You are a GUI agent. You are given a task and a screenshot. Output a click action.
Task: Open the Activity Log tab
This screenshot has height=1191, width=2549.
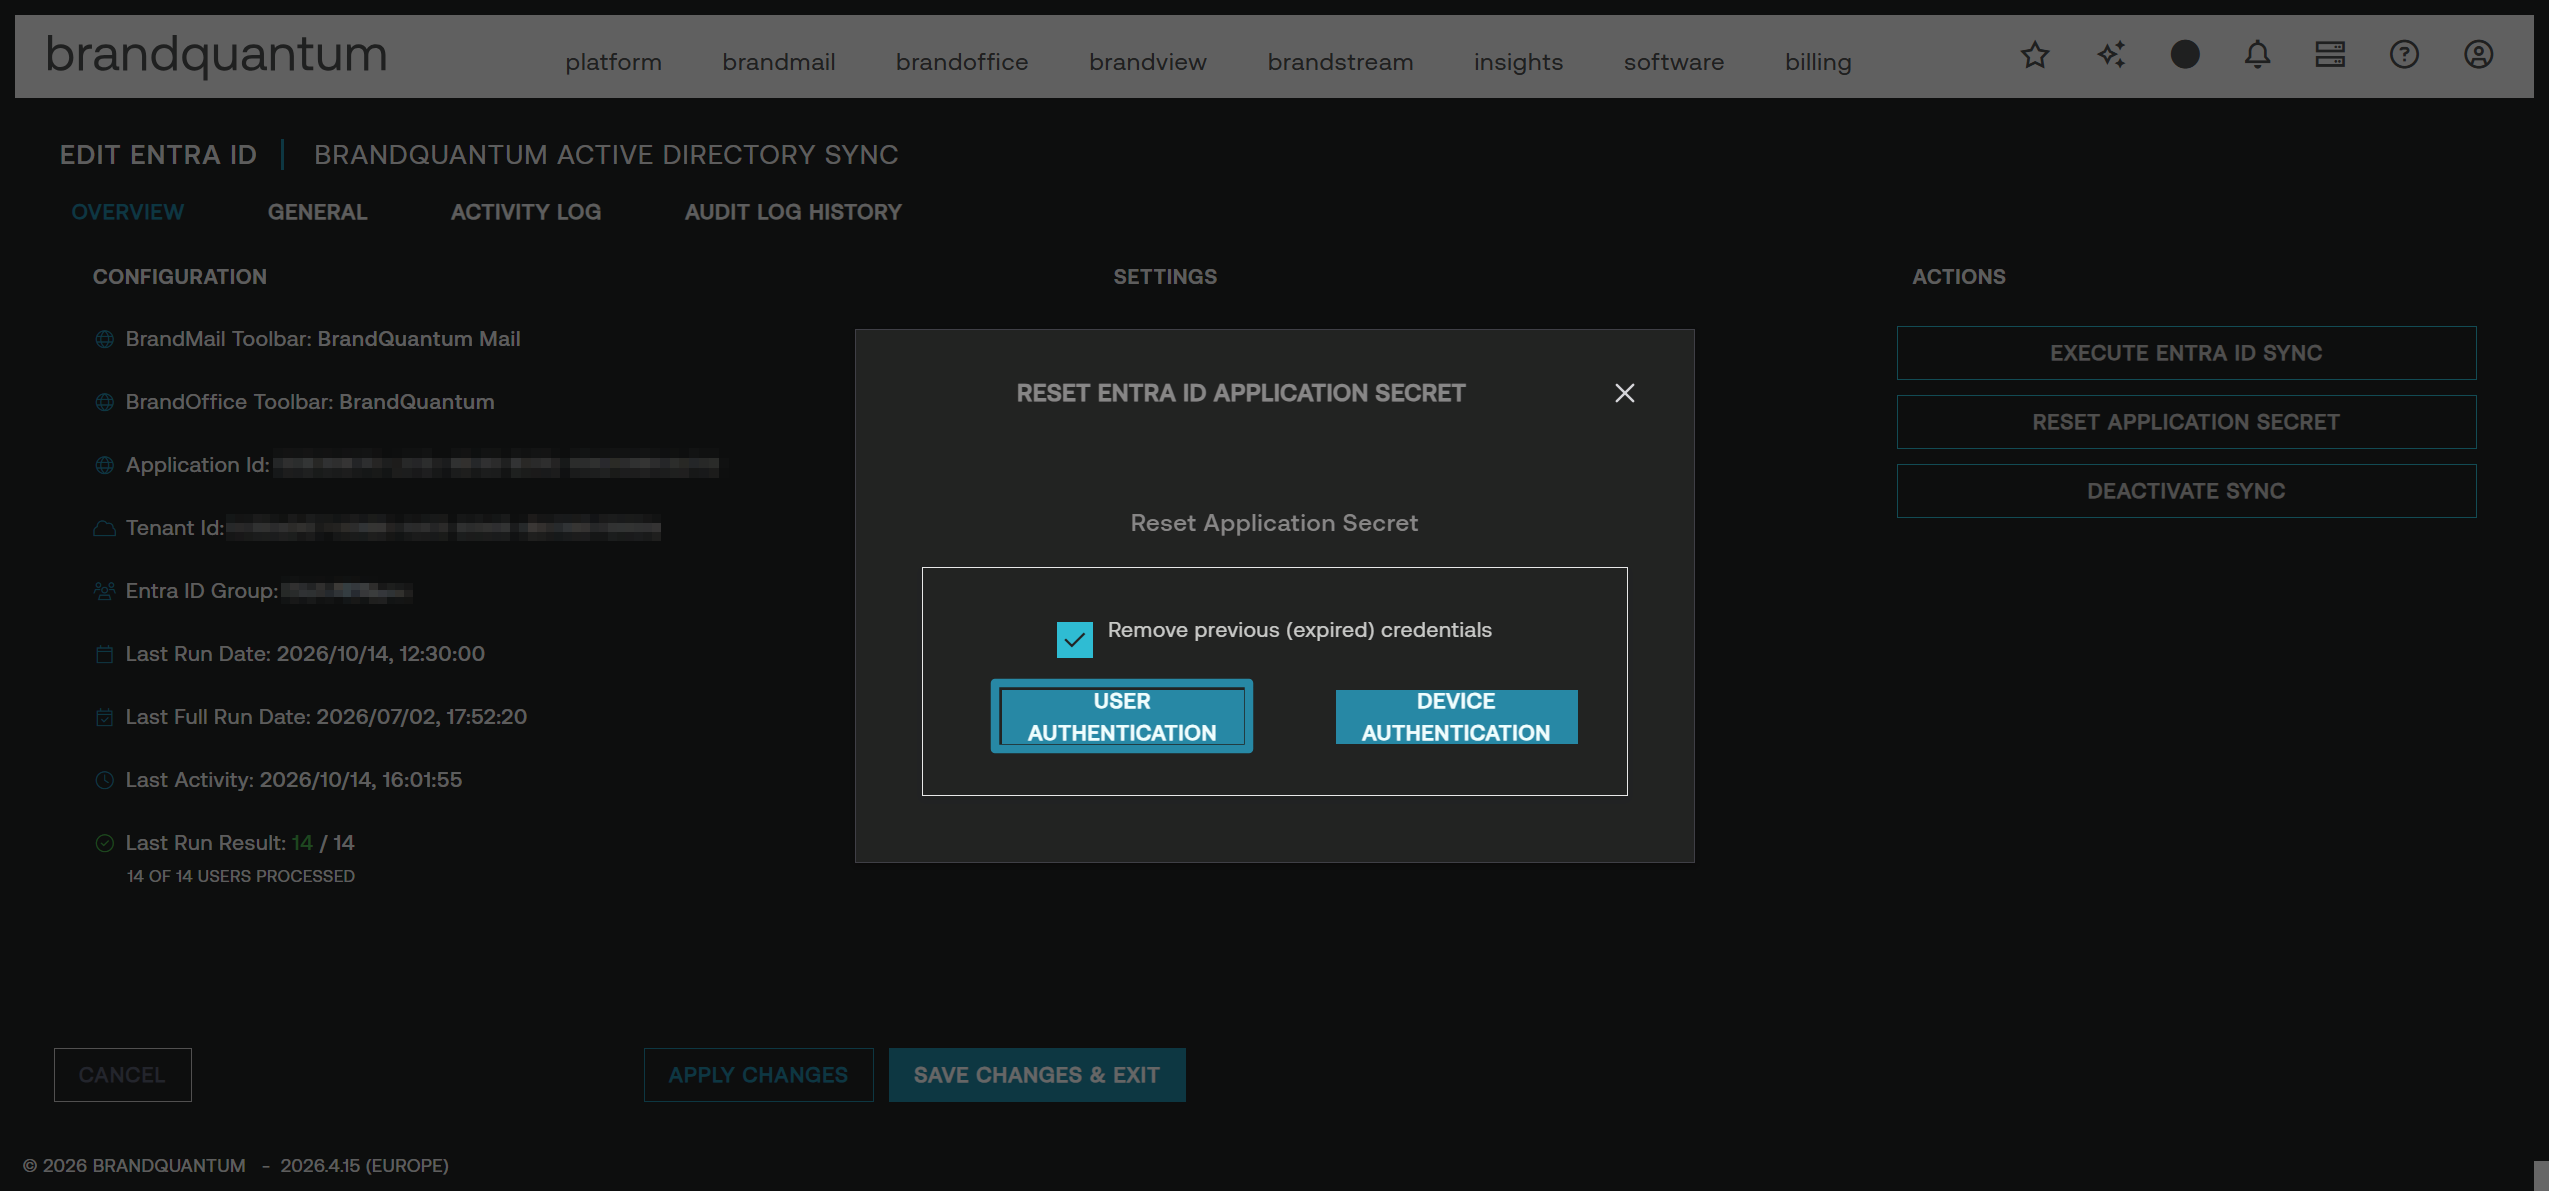[x=525, y=212]
